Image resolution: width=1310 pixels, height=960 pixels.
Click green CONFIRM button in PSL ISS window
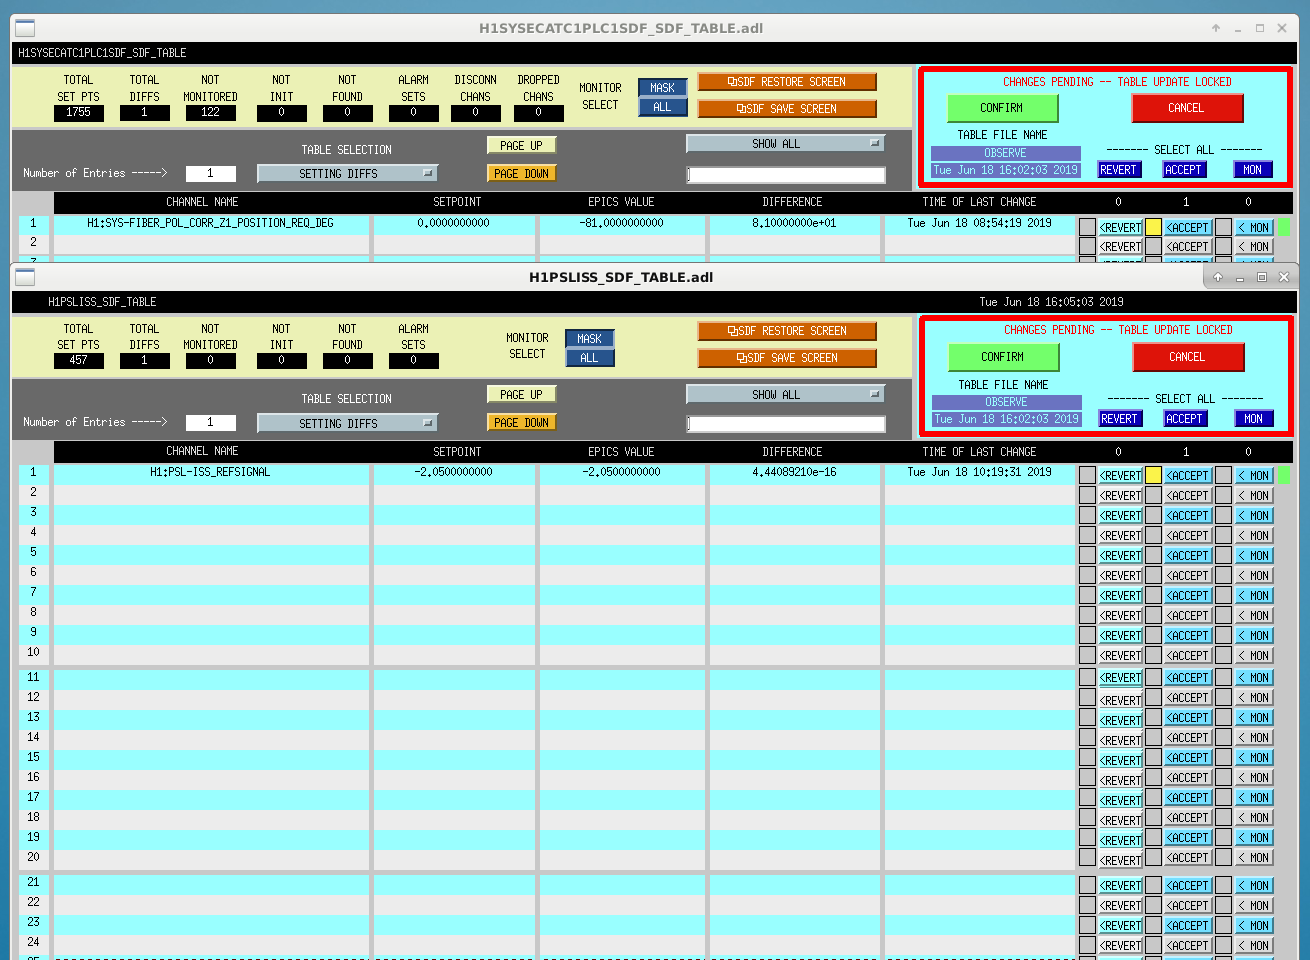point(1002,357)
